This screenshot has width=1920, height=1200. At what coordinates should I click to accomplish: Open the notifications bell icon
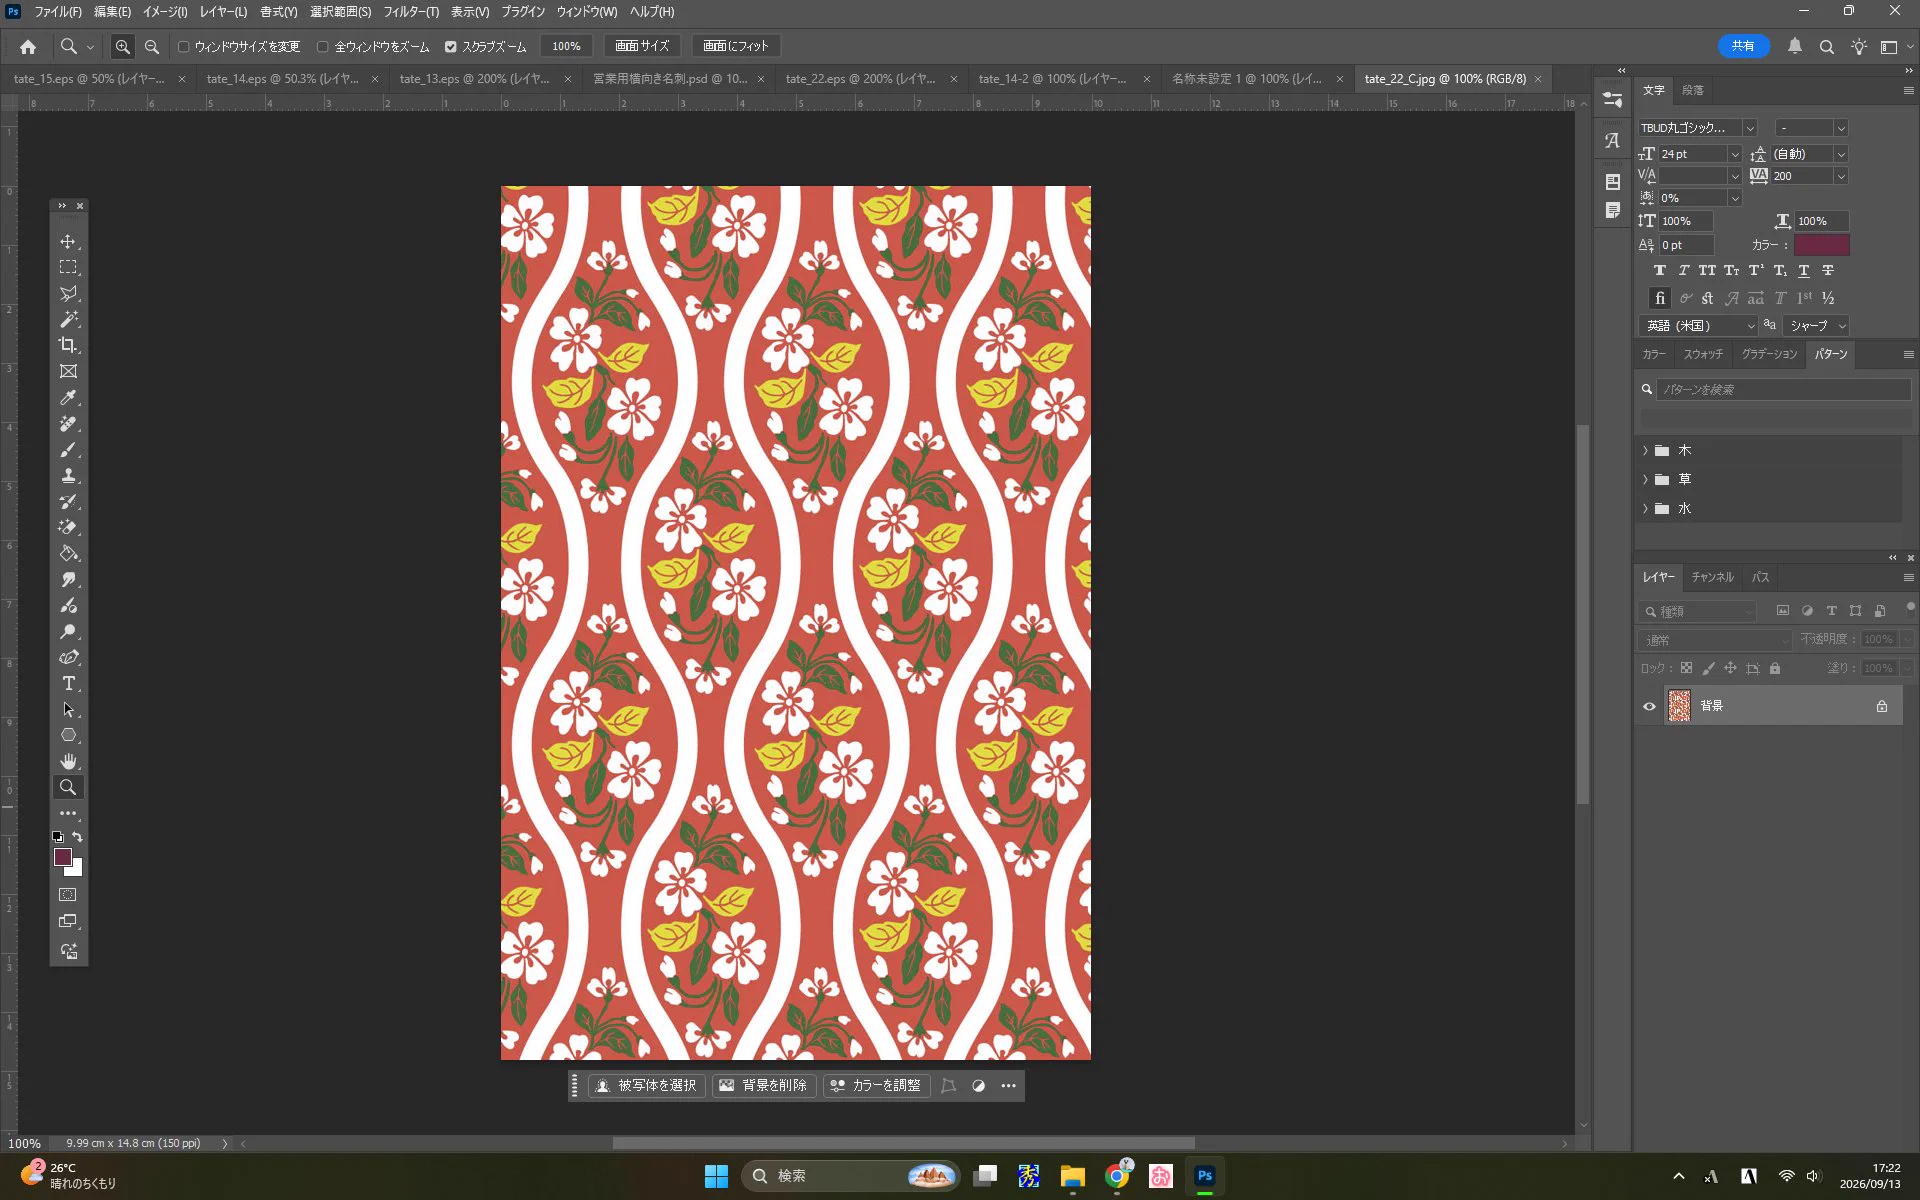1795,46
